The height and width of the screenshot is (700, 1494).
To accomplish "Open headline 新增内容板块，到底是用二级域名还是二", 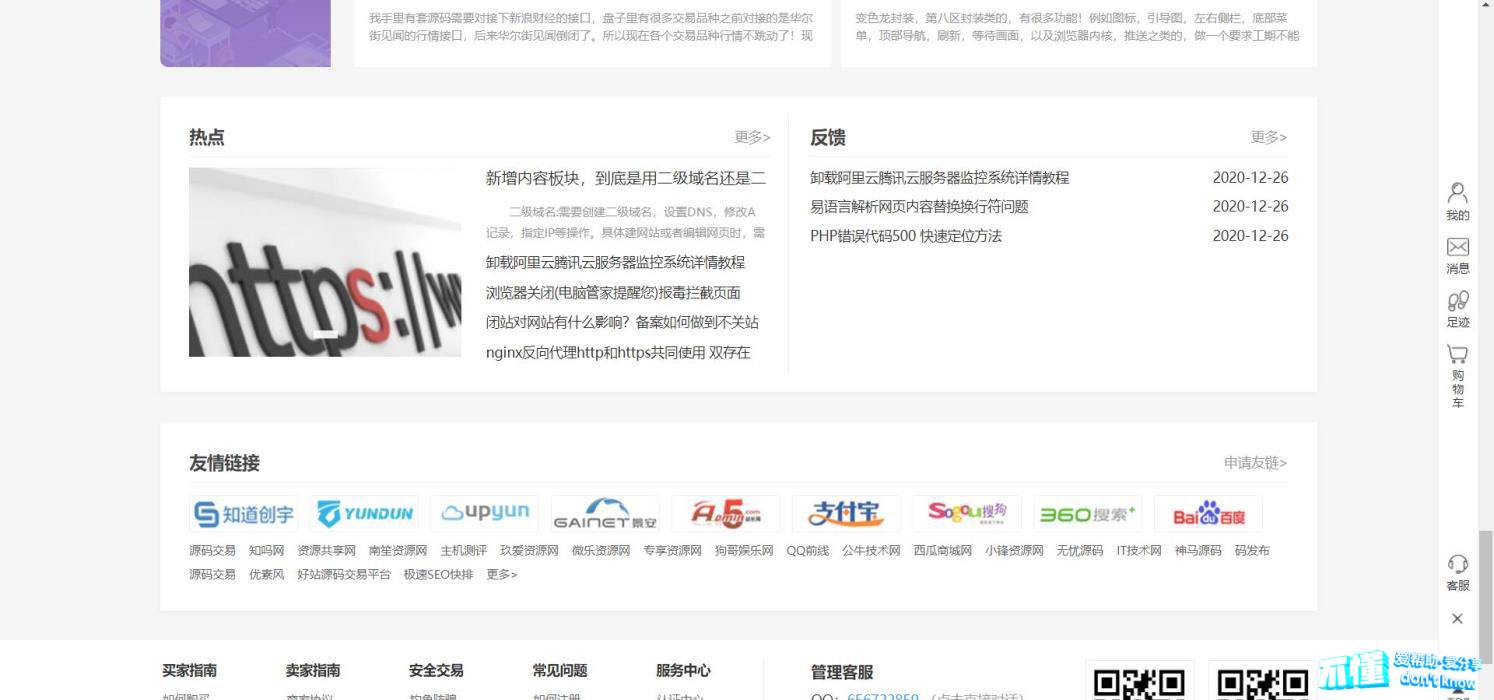I will click(x=626, y=178).
